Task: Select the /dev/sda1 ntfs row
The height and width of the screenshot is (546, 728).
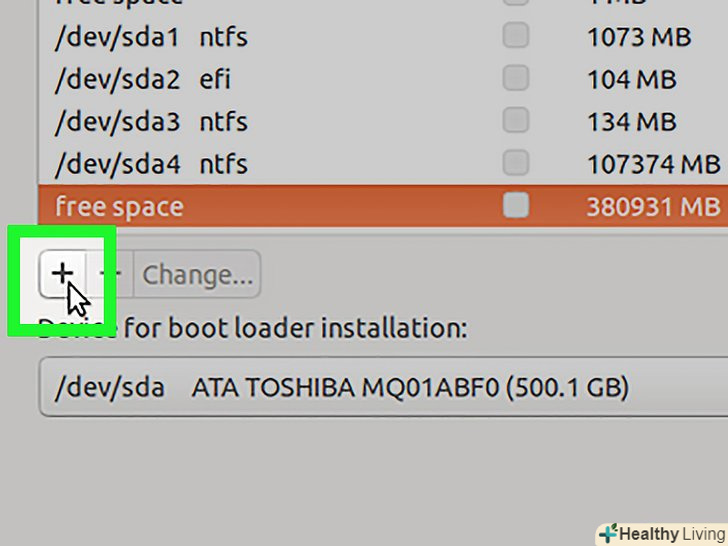Action: [x=383, y=37]
